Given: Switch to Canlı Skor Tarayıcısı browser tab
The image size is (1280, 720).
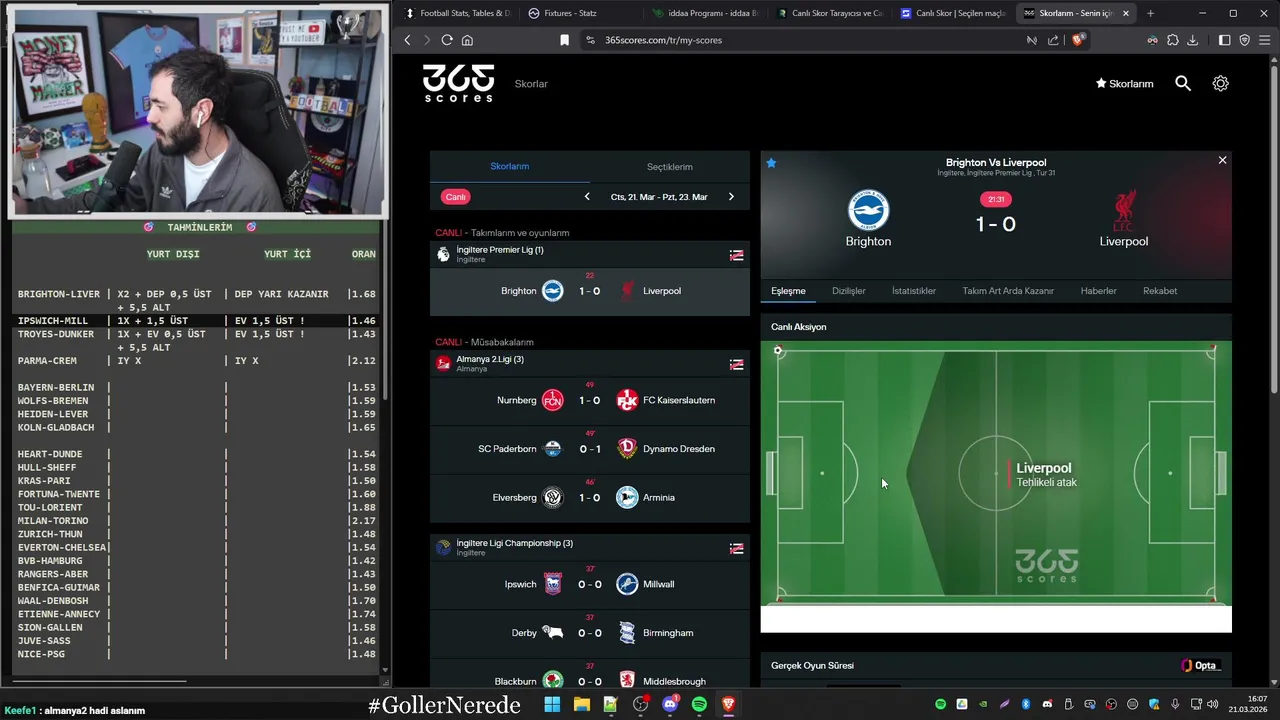Looking at the screenshot, I should 829,13.
